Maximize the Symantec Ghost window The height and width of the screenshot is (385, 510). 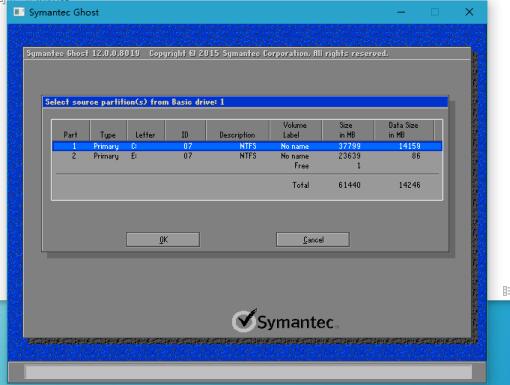[435, 12]
